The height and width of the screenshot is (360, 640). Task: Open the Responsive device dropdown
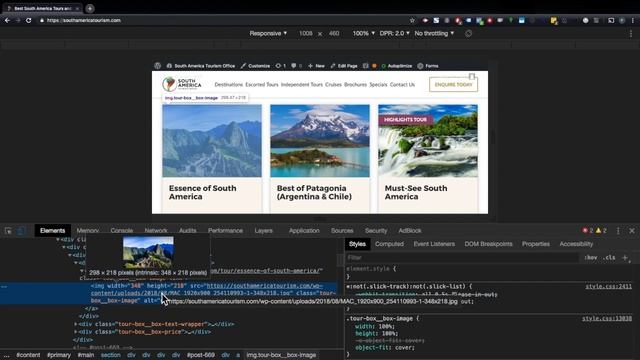(x=268, y=33)
